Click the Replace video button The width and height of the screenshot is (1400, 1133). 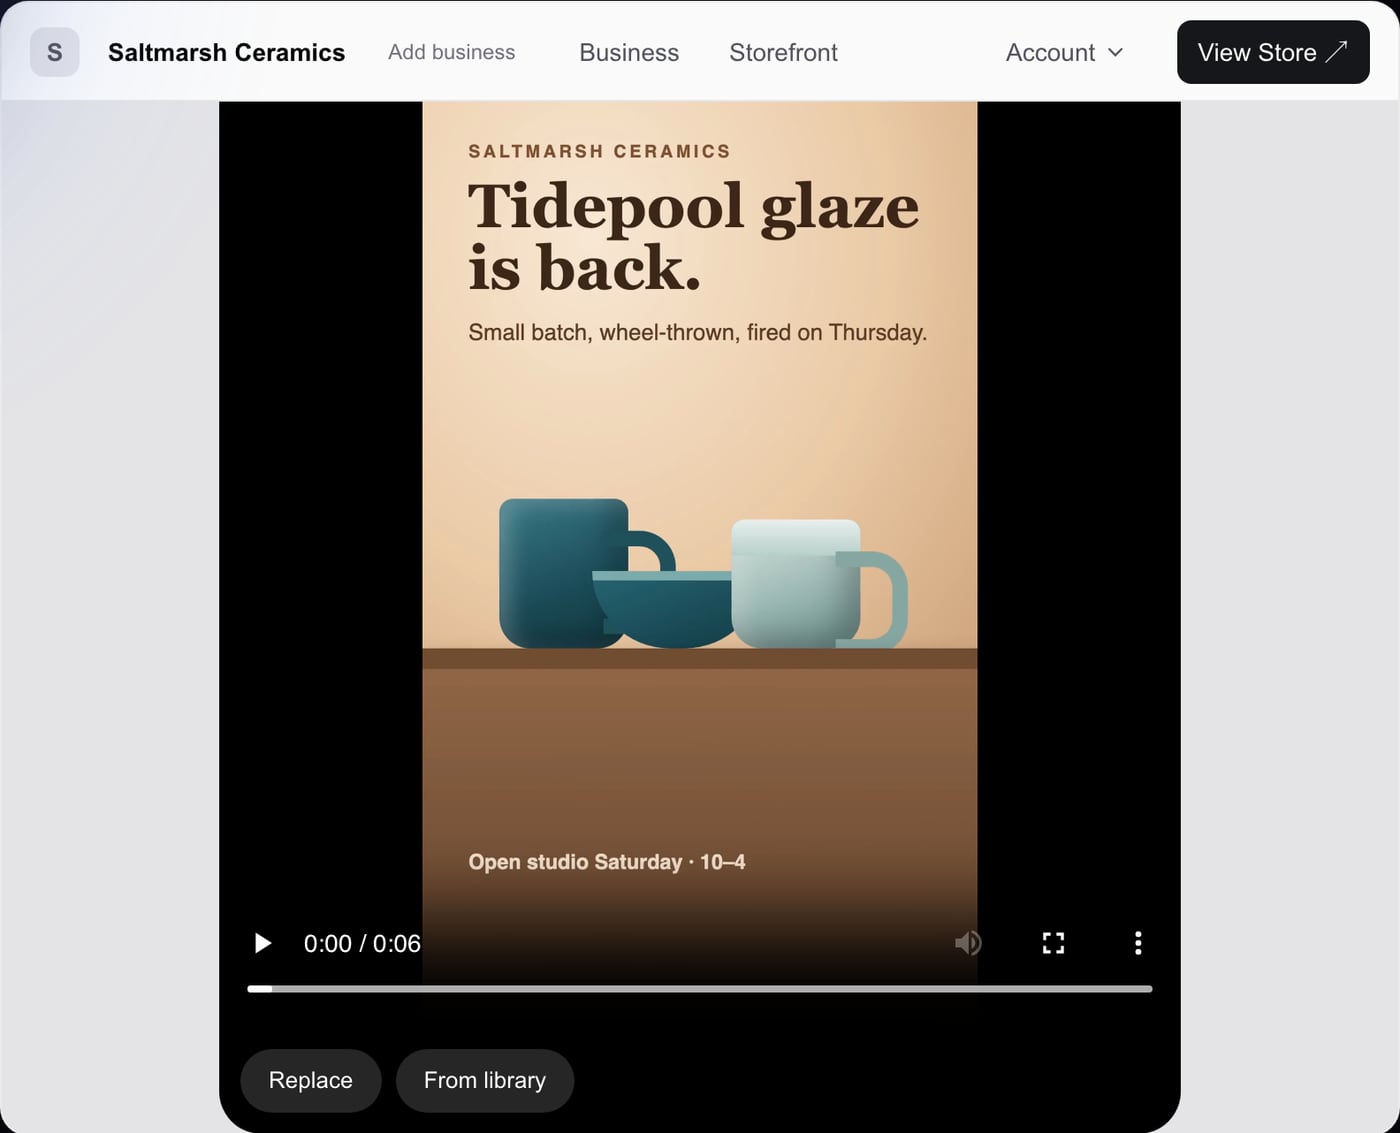click(x=311, y=1080)
